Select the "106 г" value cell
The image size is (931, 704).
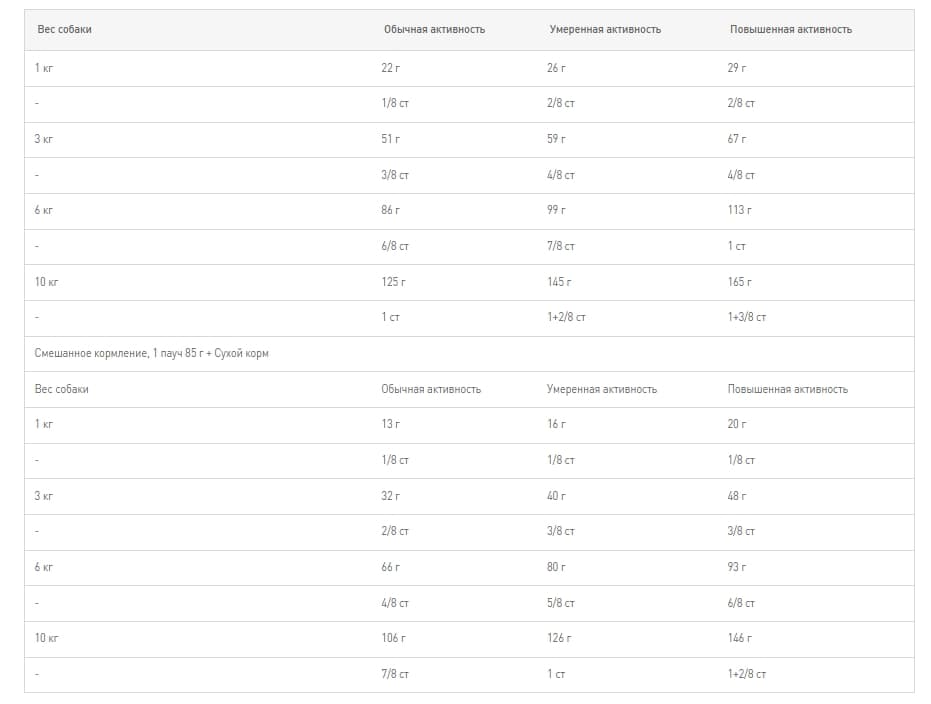(x=393, y=638)
